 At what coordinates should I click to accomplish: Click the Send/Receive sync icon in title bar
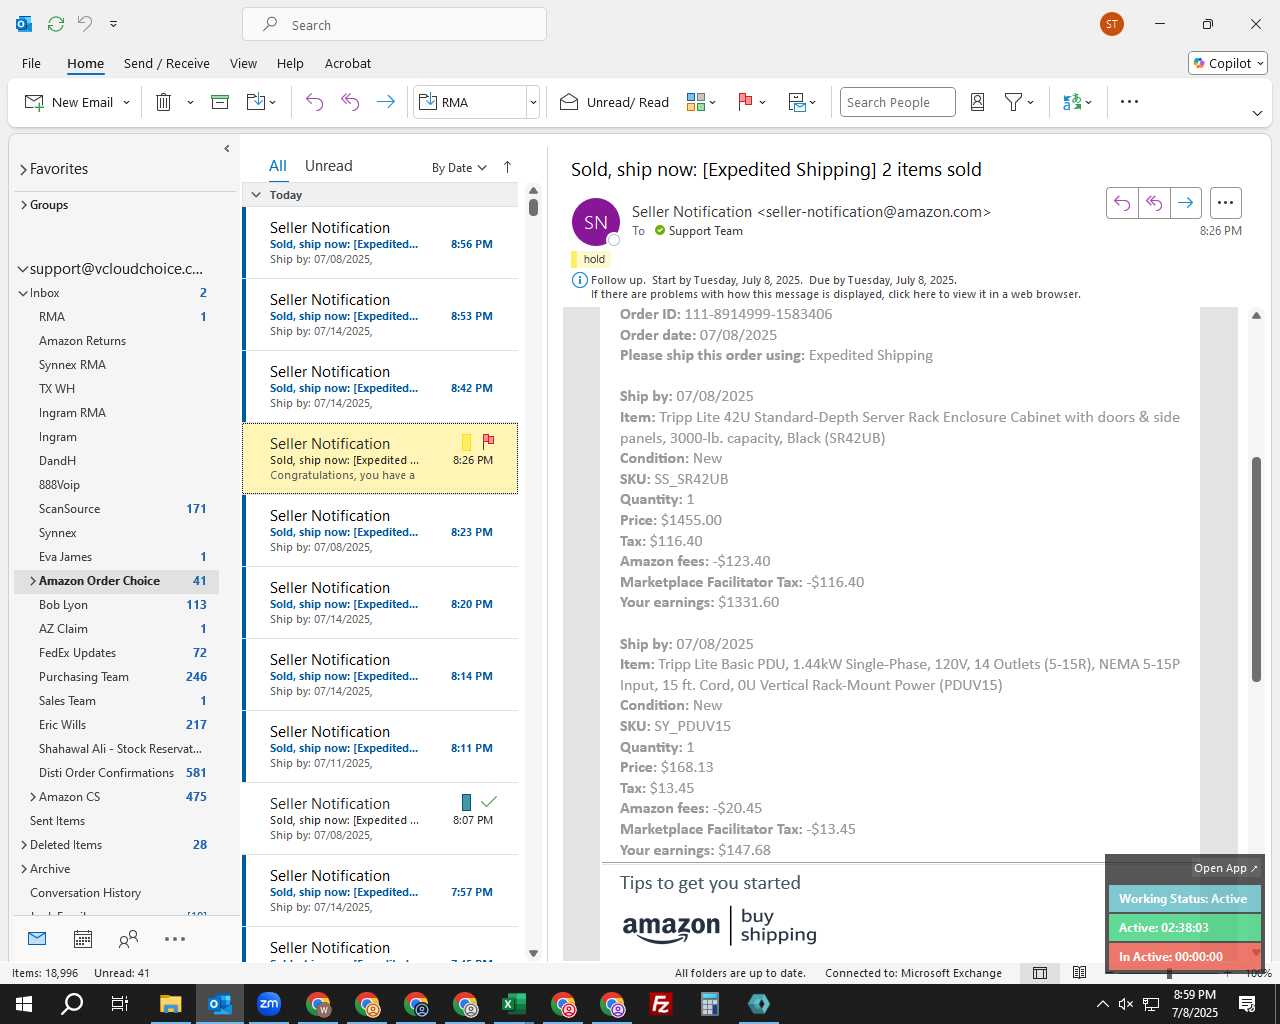pyautogui.click(x=56, y=24)
